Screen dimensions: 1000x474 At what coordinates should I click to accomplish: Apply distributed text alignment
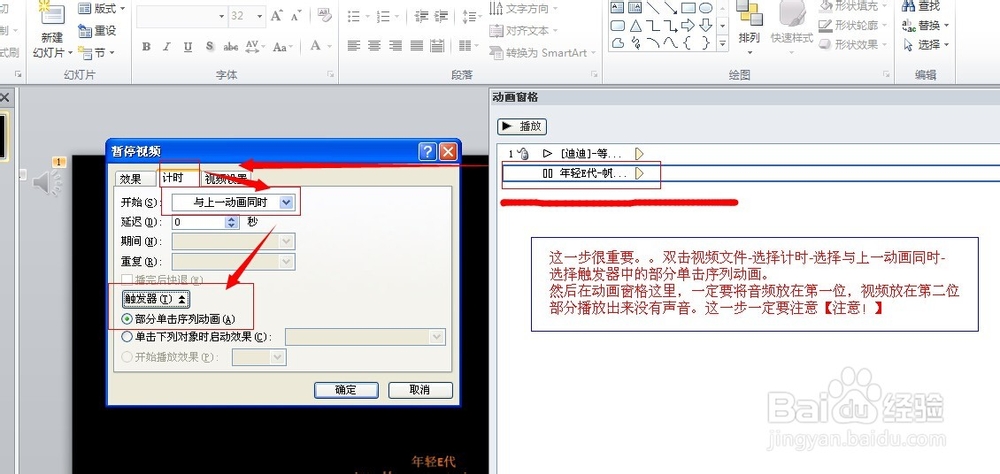point(438,46)
